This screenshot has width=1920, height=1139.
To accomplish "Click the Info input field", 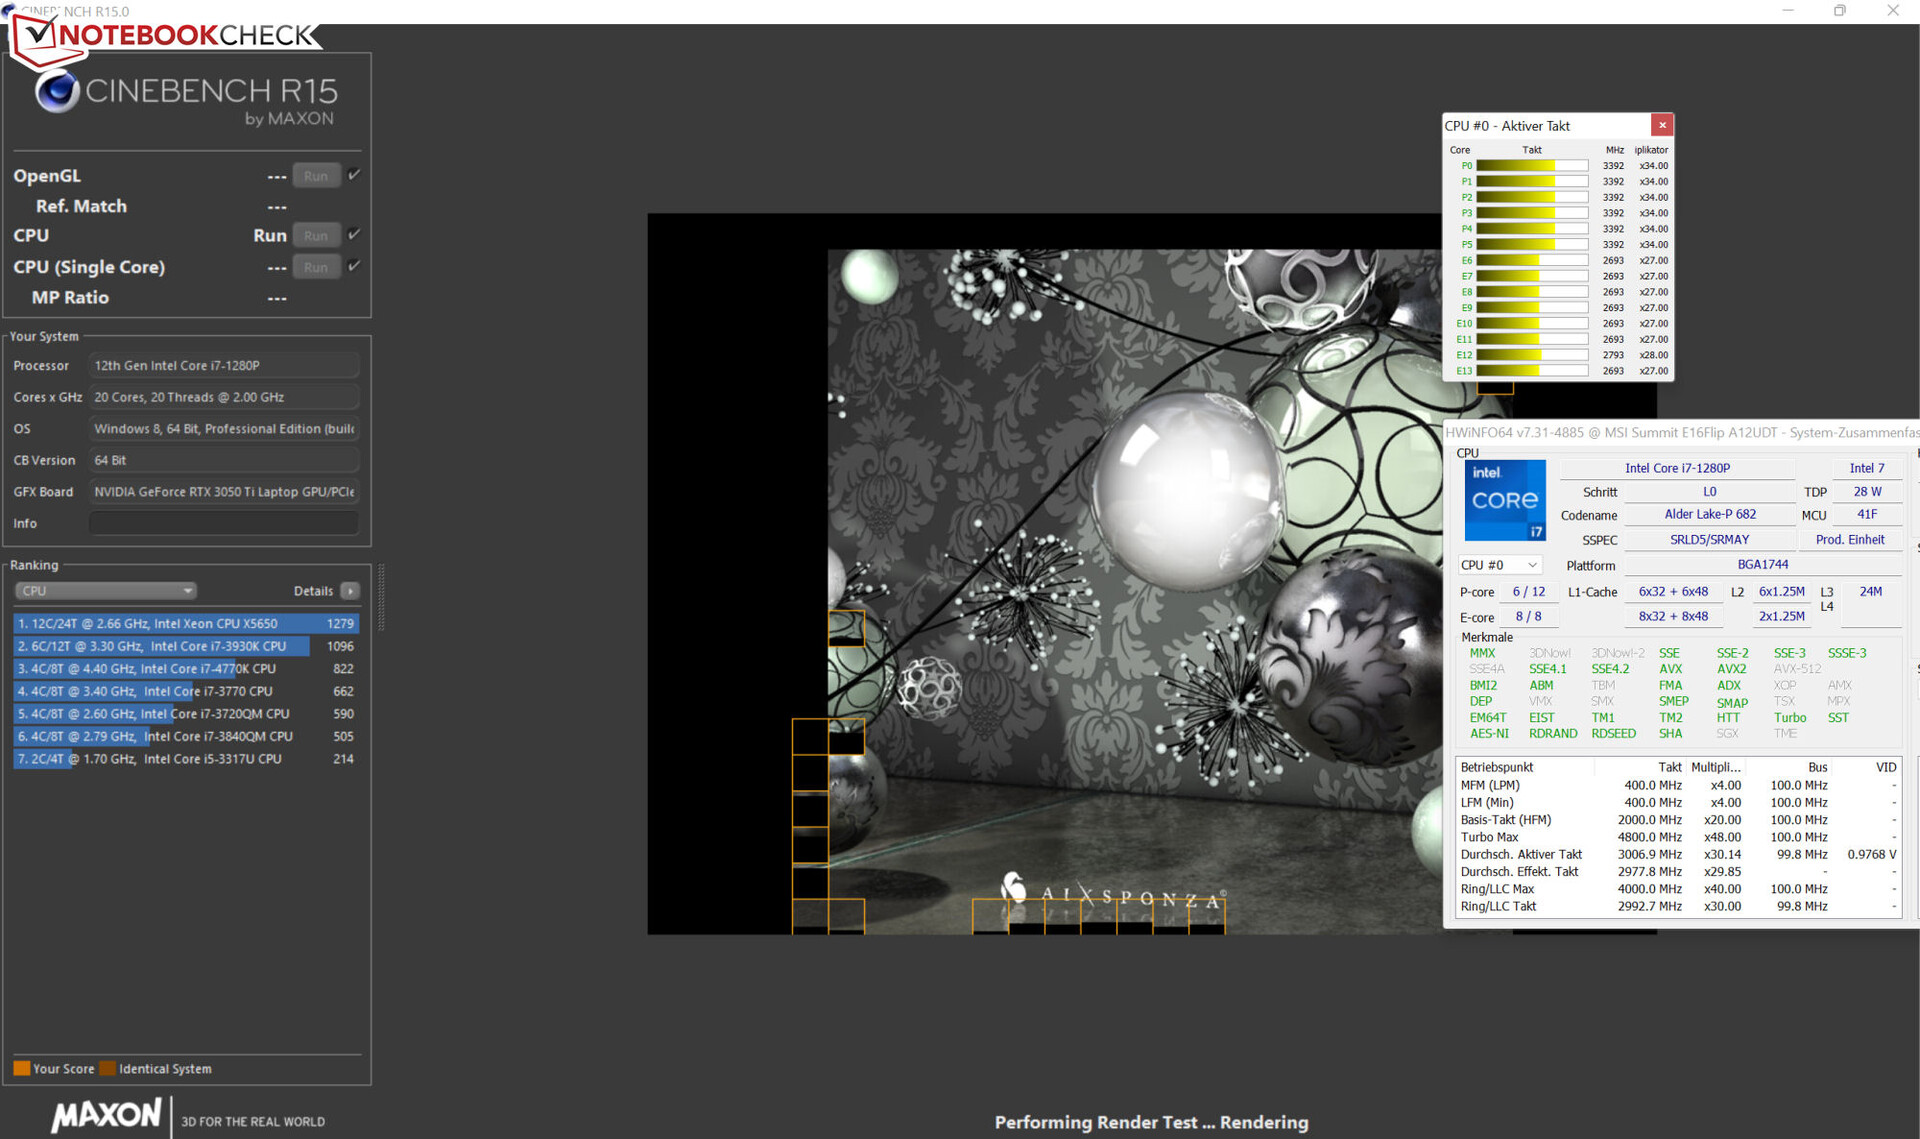I will click(224, 523).
